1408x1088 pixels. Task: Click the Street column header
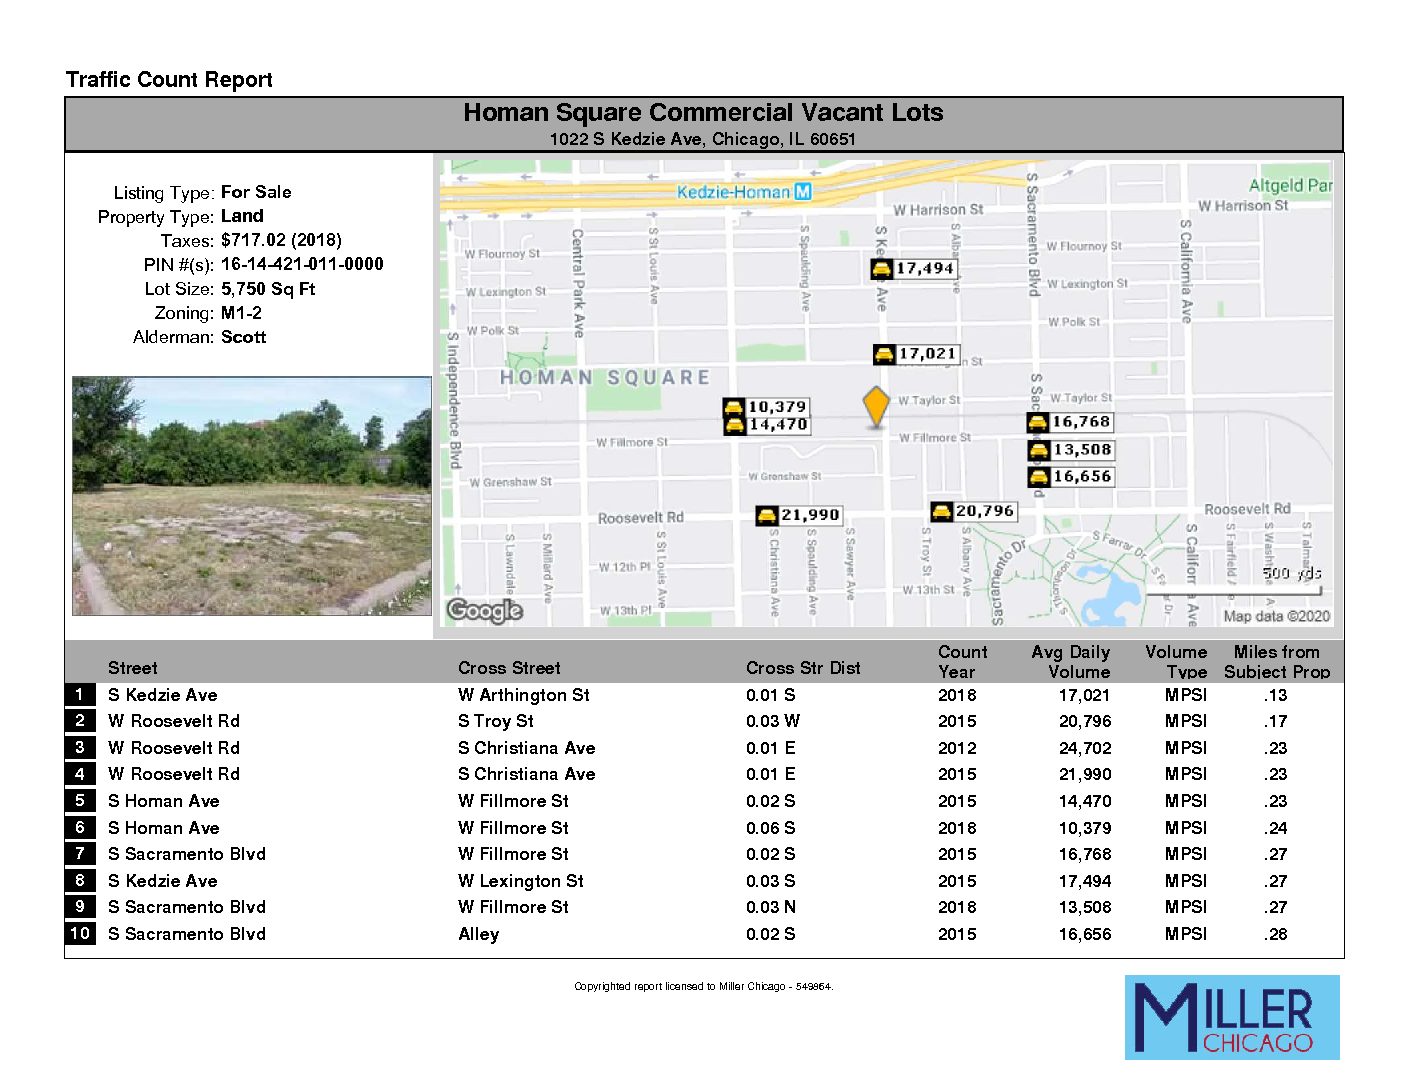click(x=133, y=668)
